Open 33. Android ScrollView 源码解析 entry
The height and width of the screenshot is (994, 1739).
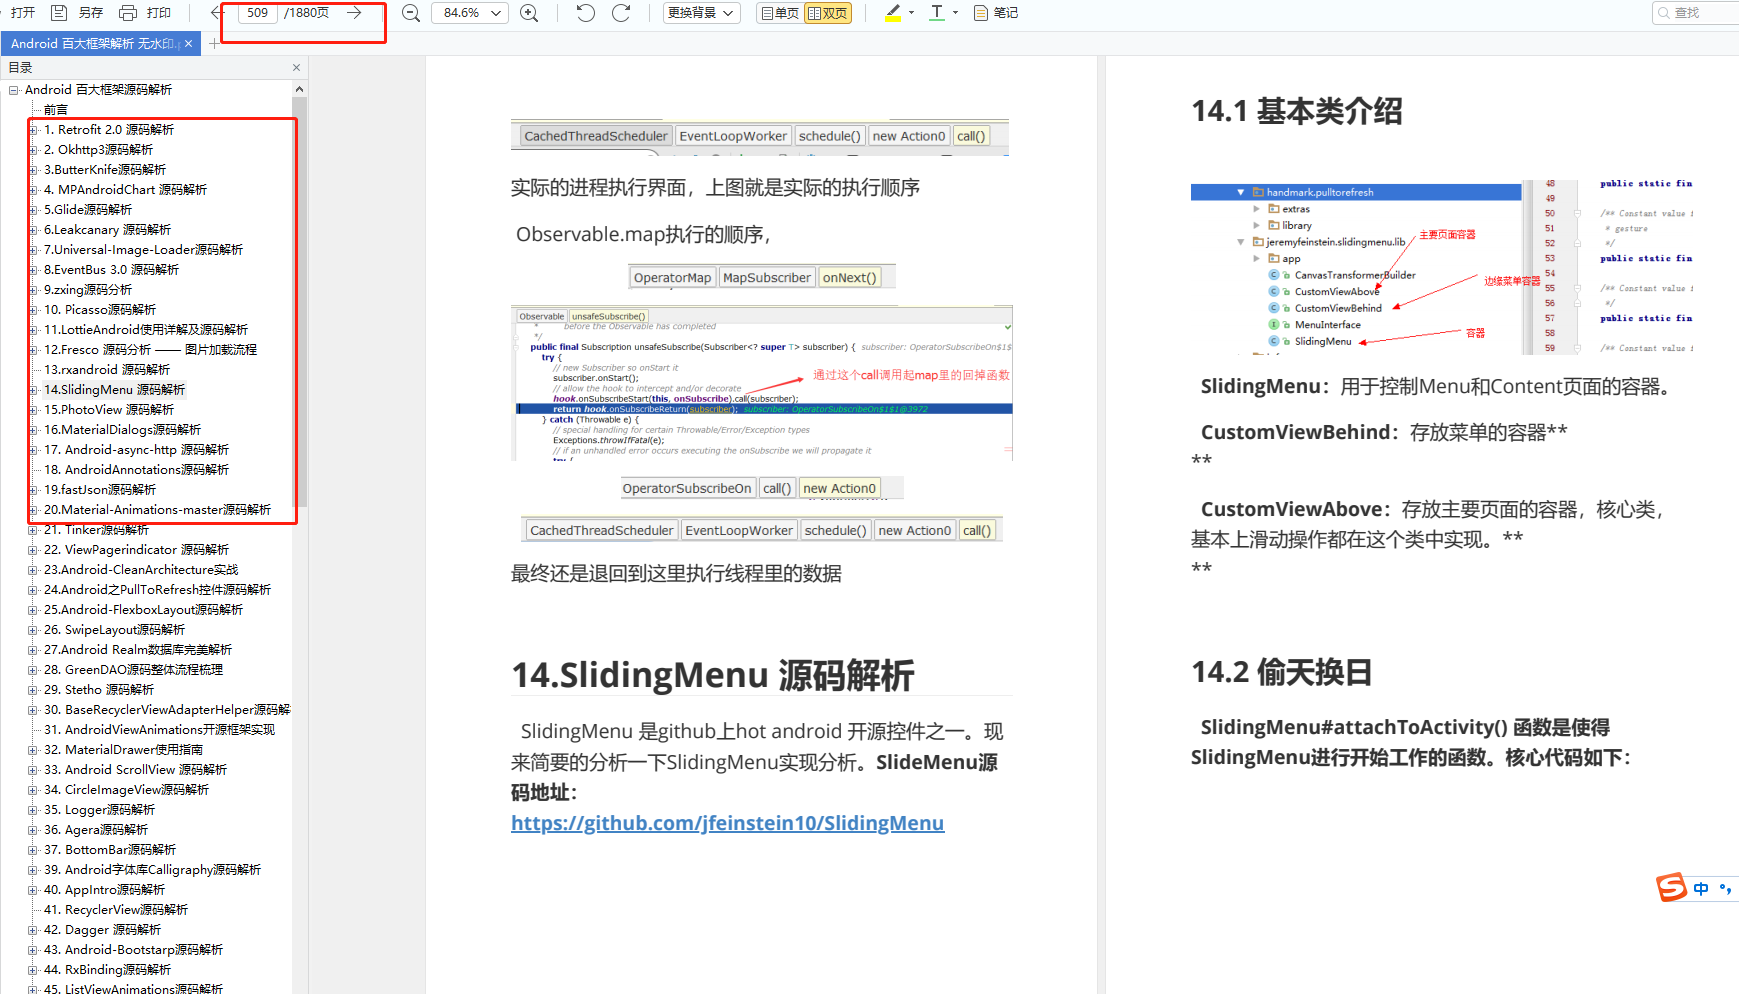click(135, 770)
